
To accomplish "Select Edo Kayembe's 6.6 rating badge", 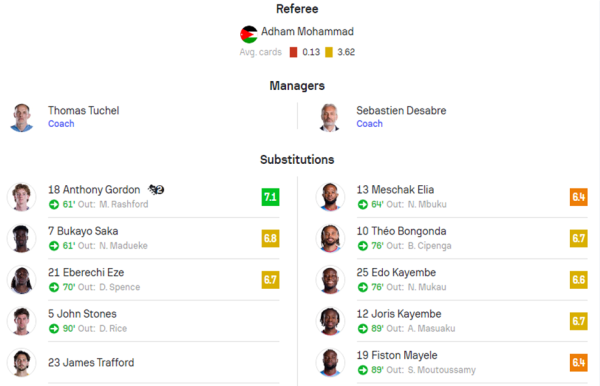I will pos(579,280).
